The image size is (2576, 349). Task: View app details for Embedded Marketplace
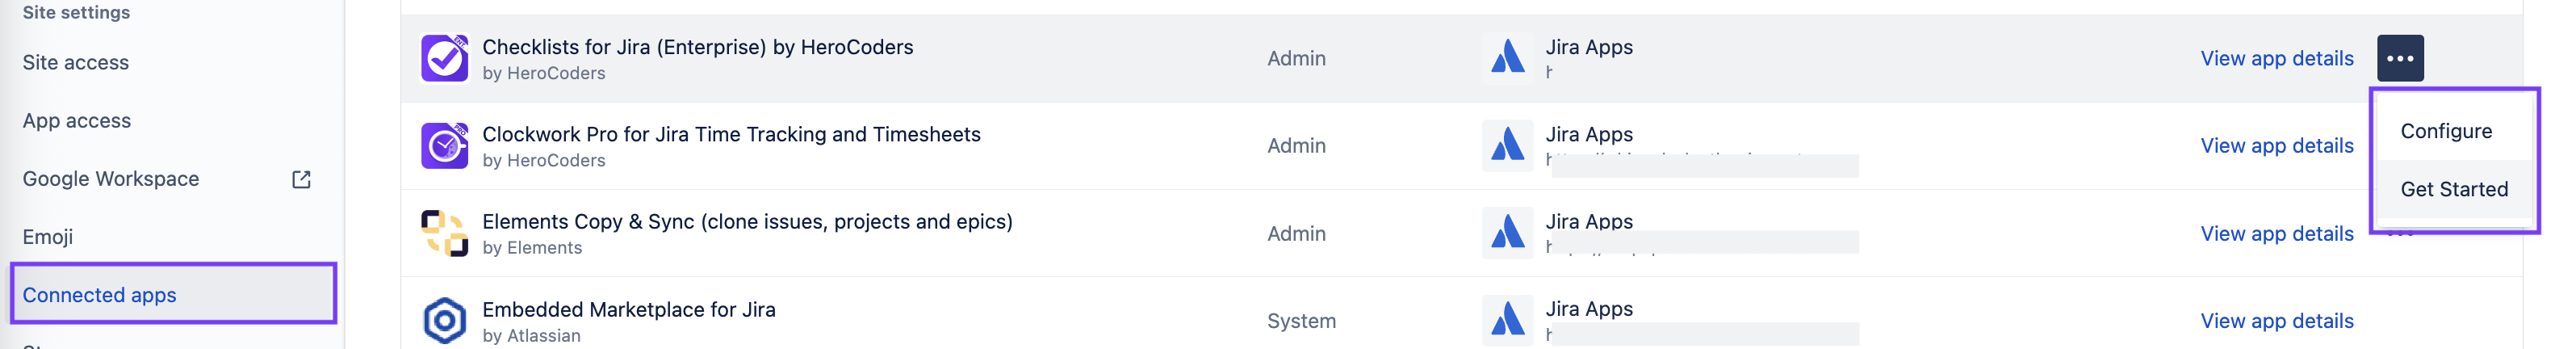click(2276, 320)
